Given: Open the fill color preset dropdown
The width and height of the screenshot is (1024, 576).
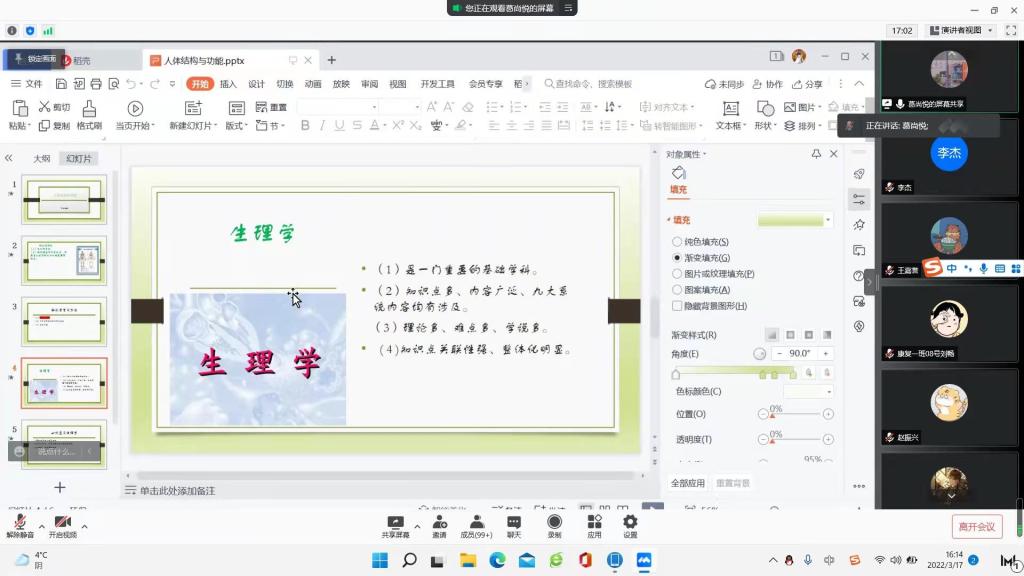Looking at the screenshot, I should (x=828, y=220).
